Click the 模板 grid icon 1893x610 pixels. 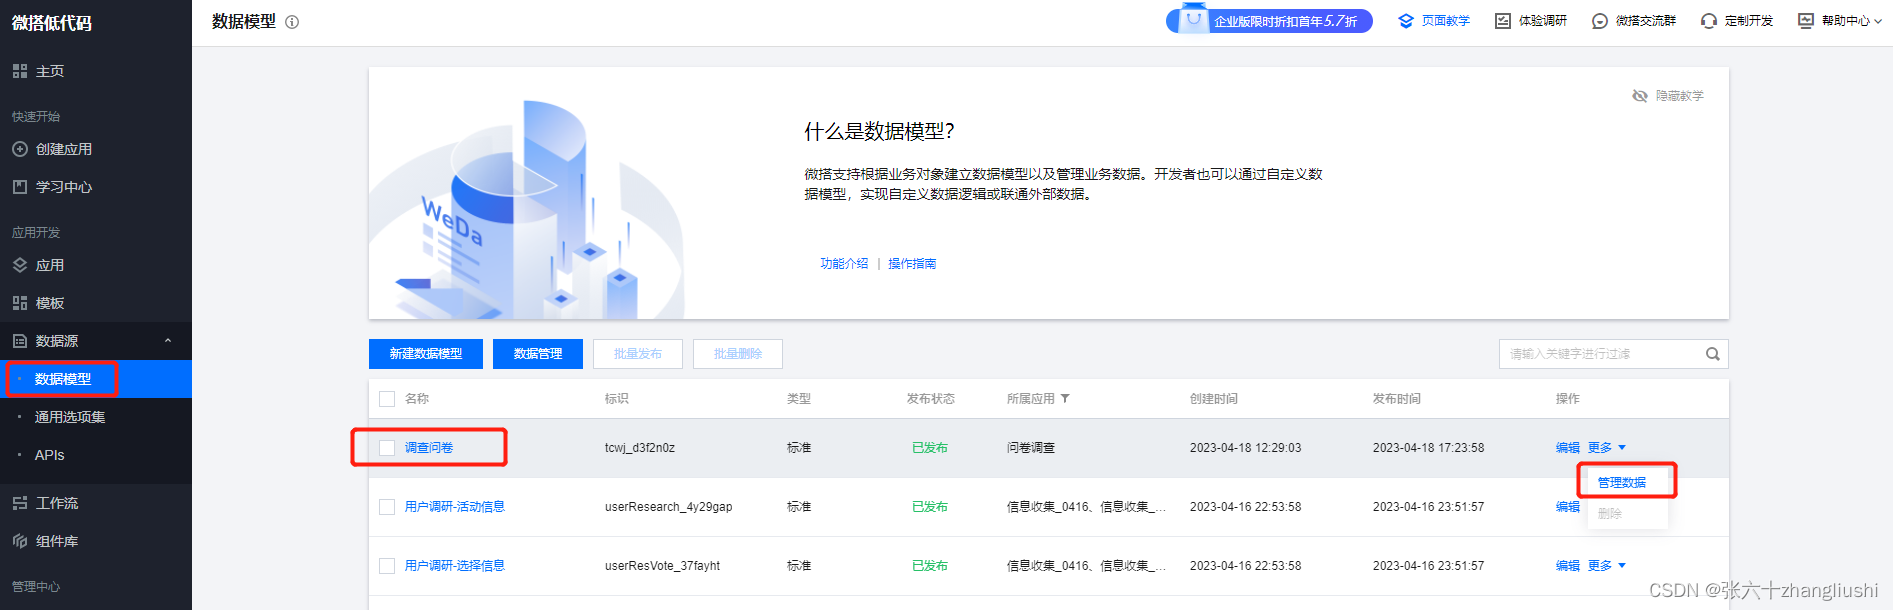tap(20, 303)
